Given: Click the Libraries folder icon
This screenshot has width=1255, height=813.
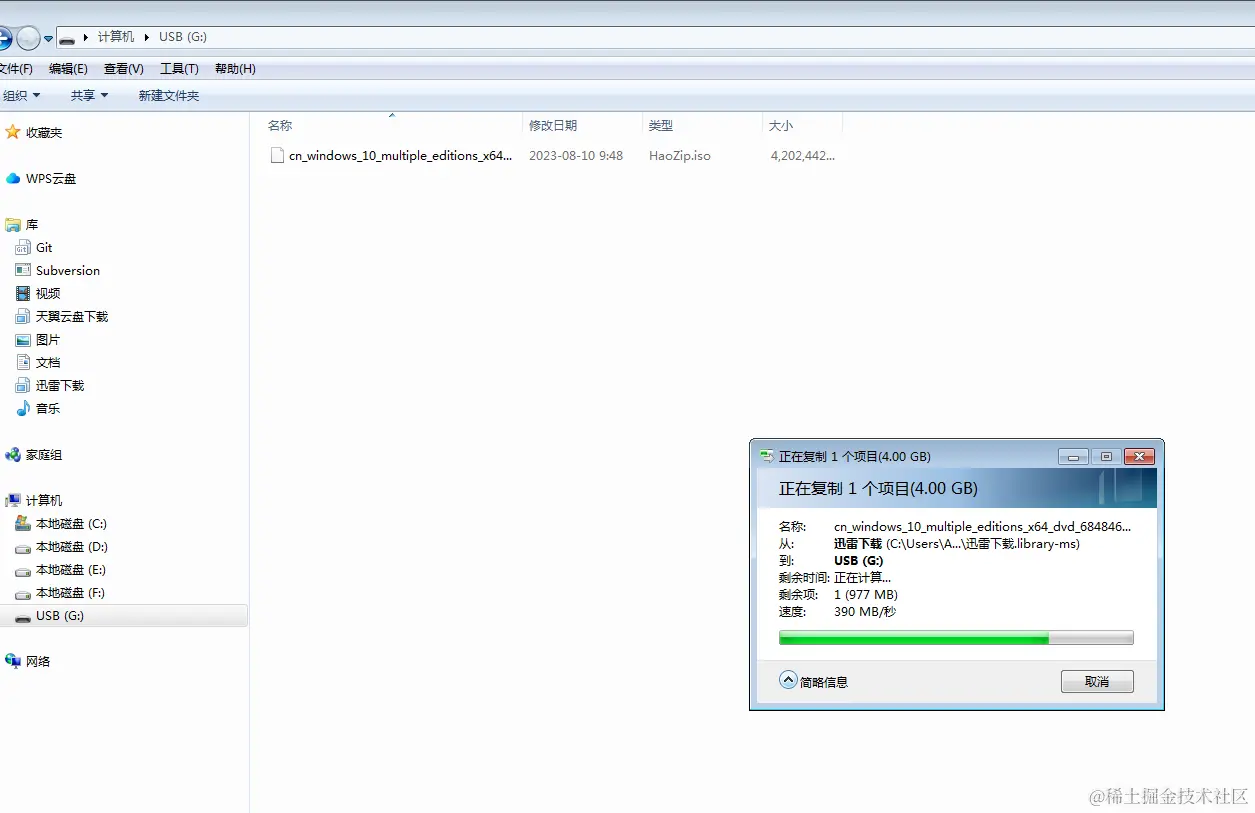Looking at the screenshot, I should coord(13,224).
